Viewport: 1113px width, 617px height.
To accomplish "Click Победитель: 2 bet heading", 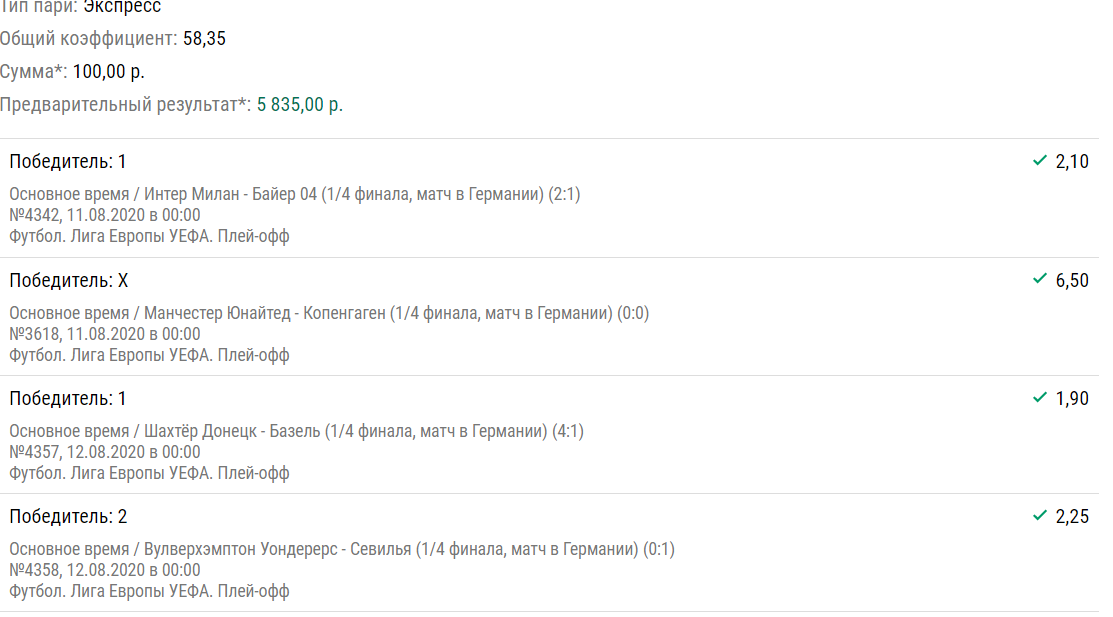I will pos(68,516).
